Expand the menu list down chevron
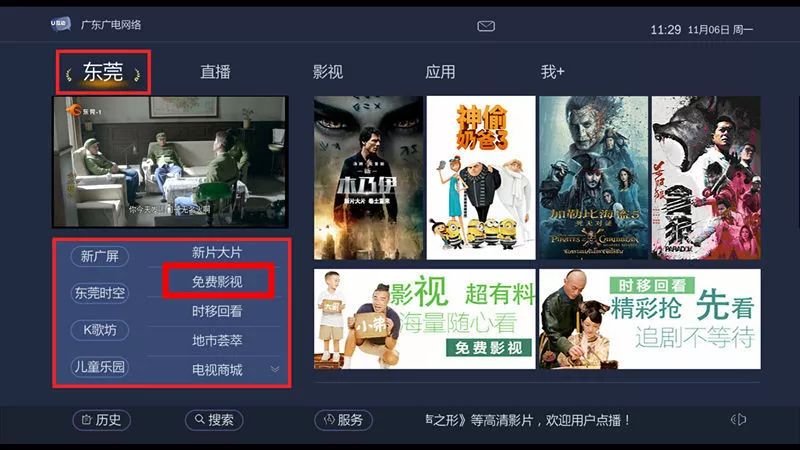This screenshot has width=800, height=450. click(x=275, y=369)
